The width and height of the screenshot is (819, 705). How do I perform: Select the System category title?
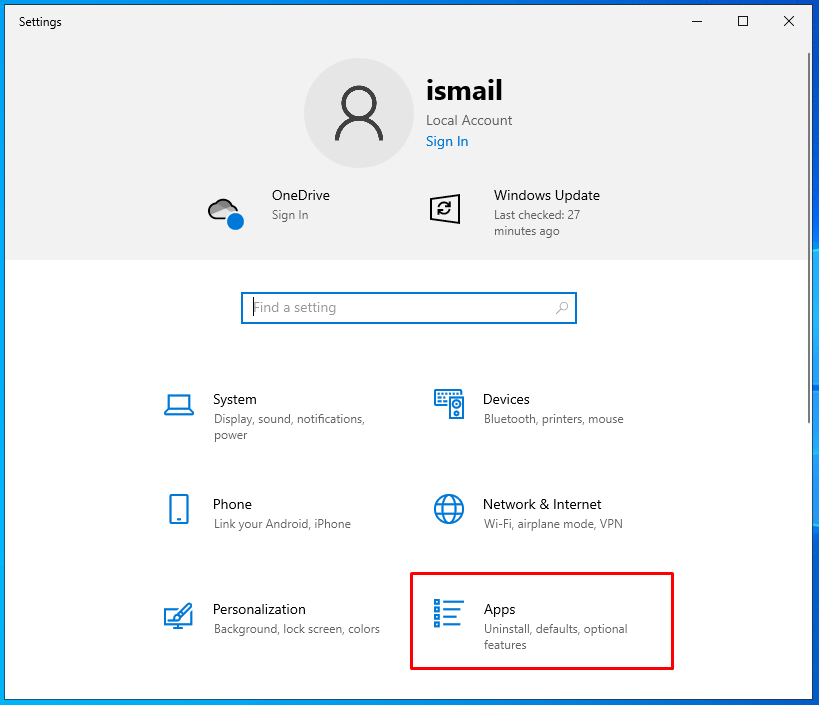coord(235,400)
